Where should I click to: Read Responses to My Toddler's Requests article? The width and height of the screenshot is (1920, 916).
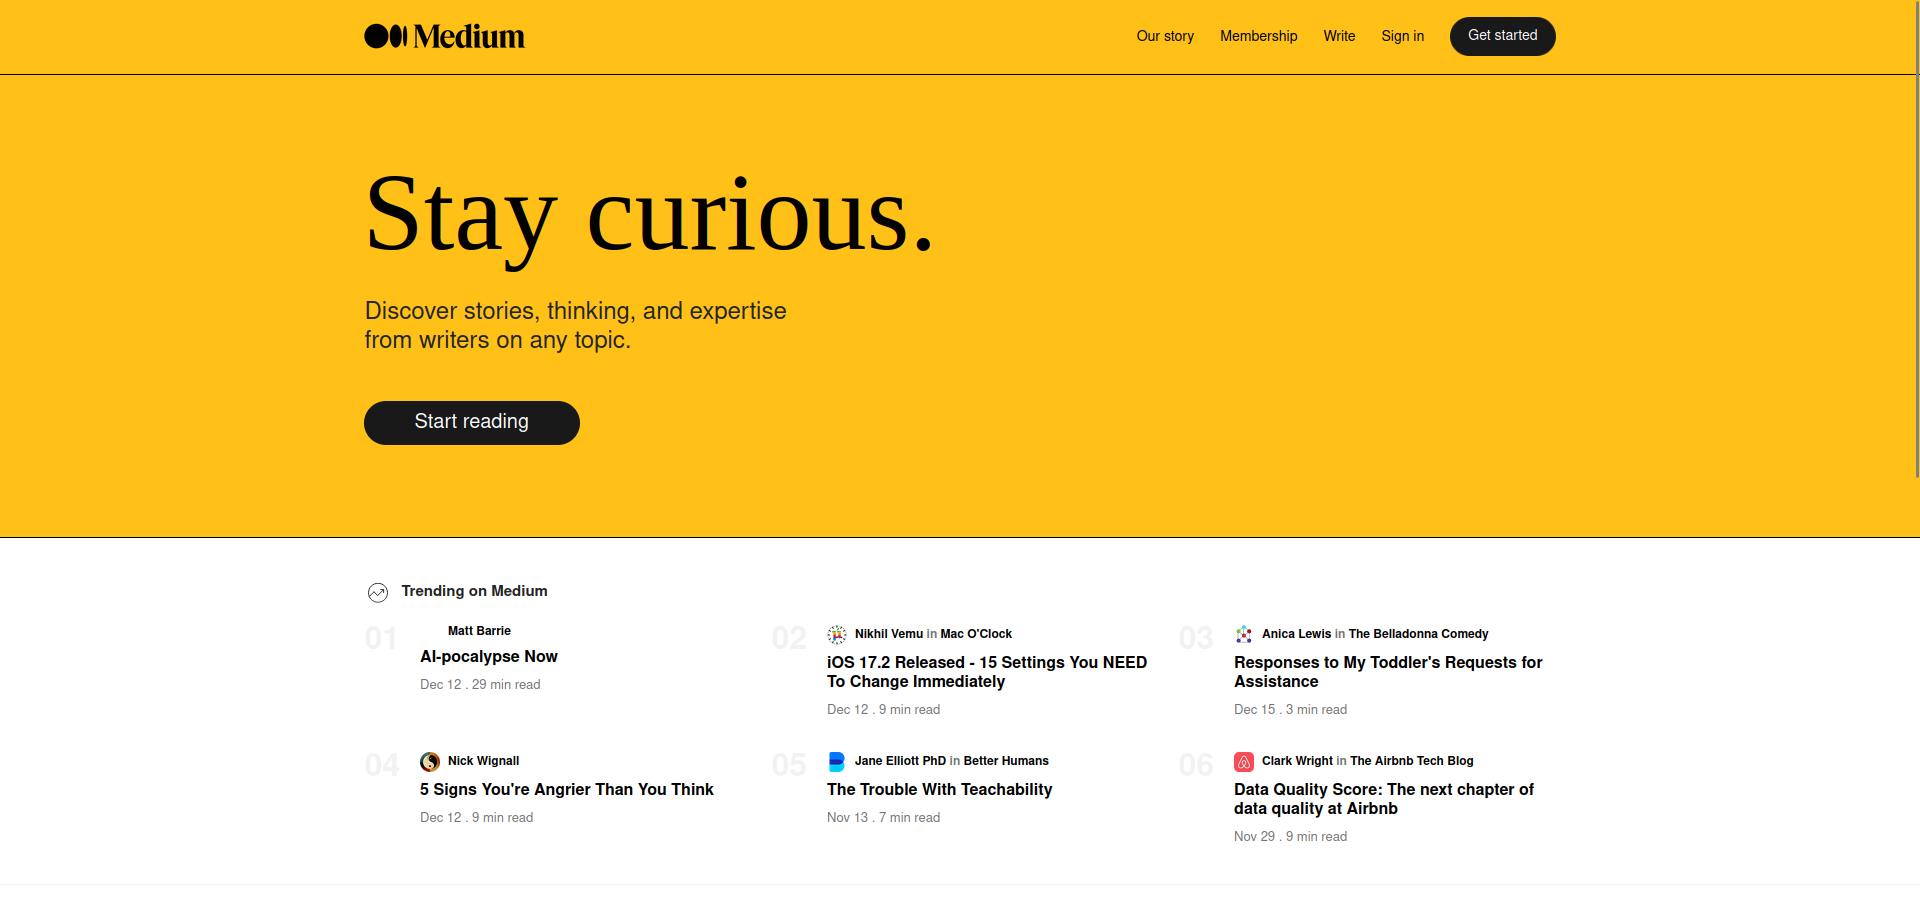pyautogui.click(x=1388, y=672)
